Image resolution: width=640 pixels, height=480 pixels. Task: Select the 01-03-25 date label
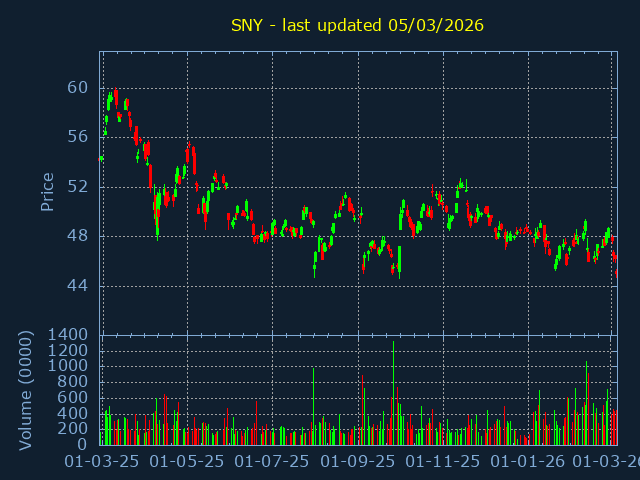coord(102,462)
